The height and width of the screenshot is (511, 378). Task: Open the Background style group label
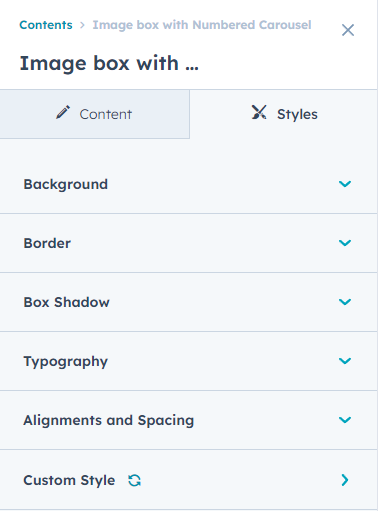(66, 184)
